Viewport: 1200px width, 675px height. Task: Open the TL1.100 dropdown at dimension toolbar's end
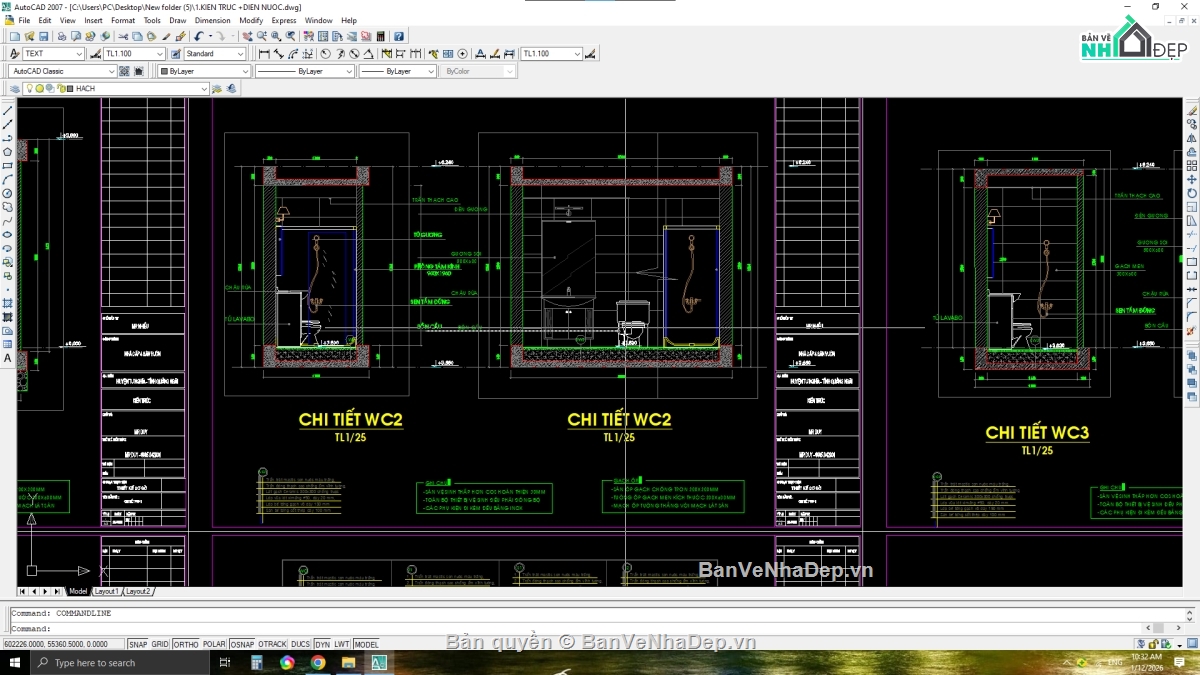(x=551, y=54)
